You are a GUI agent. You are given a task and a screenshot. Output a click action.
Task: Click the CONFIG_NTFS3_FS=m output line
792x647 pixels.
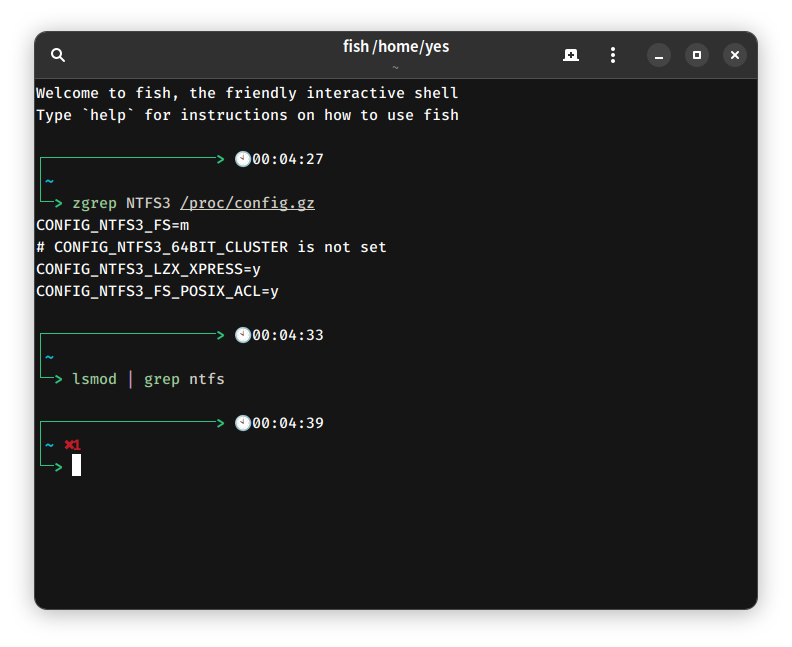pos(112,225)
